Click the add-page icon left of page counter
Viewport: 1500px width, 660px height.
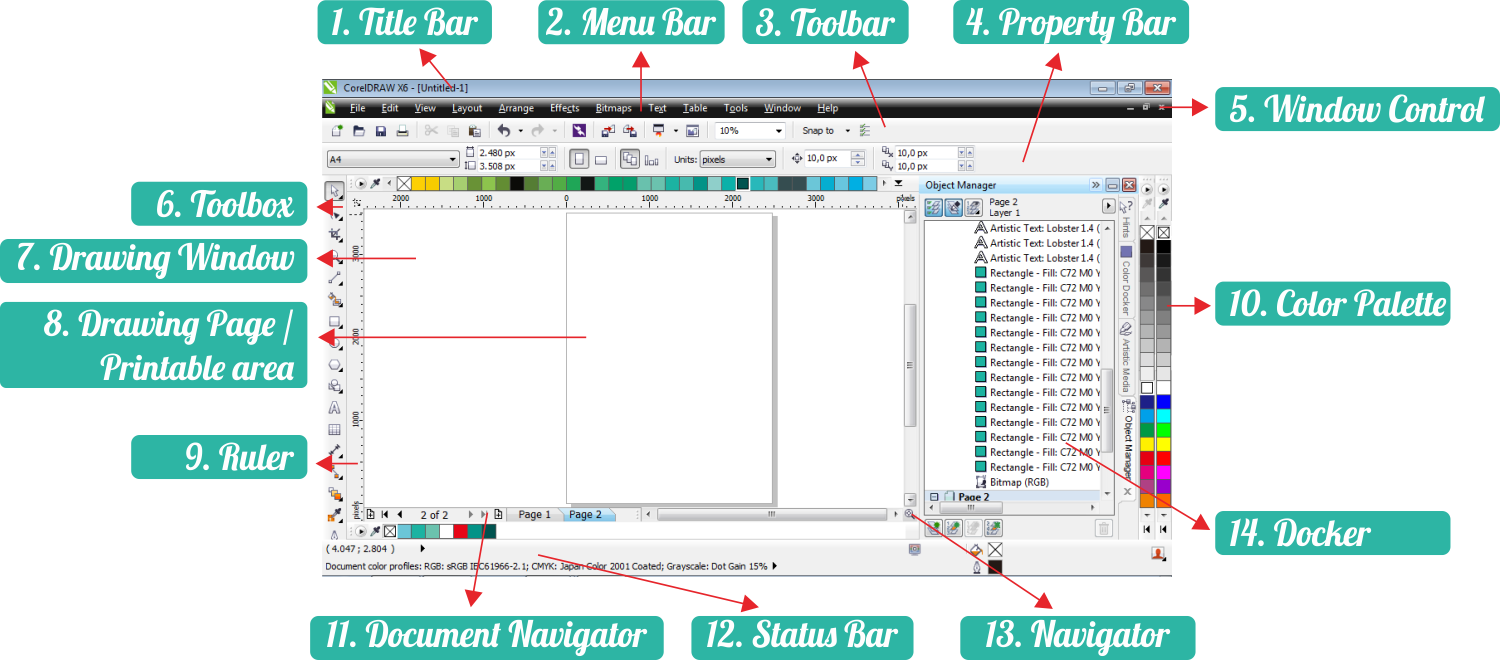coord(370,514)
